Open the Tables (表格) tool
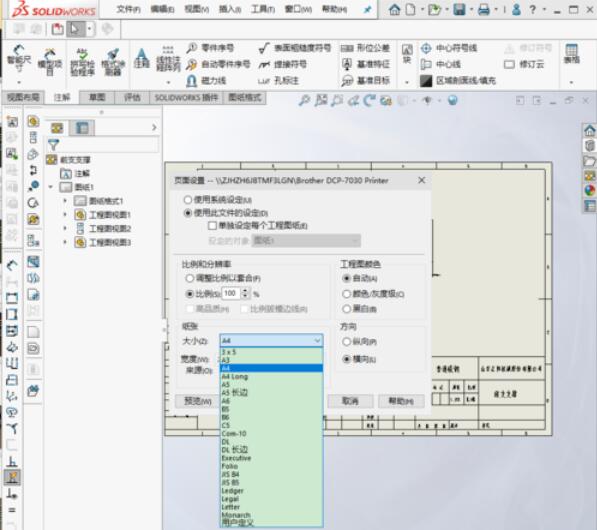 pos(571,54)
